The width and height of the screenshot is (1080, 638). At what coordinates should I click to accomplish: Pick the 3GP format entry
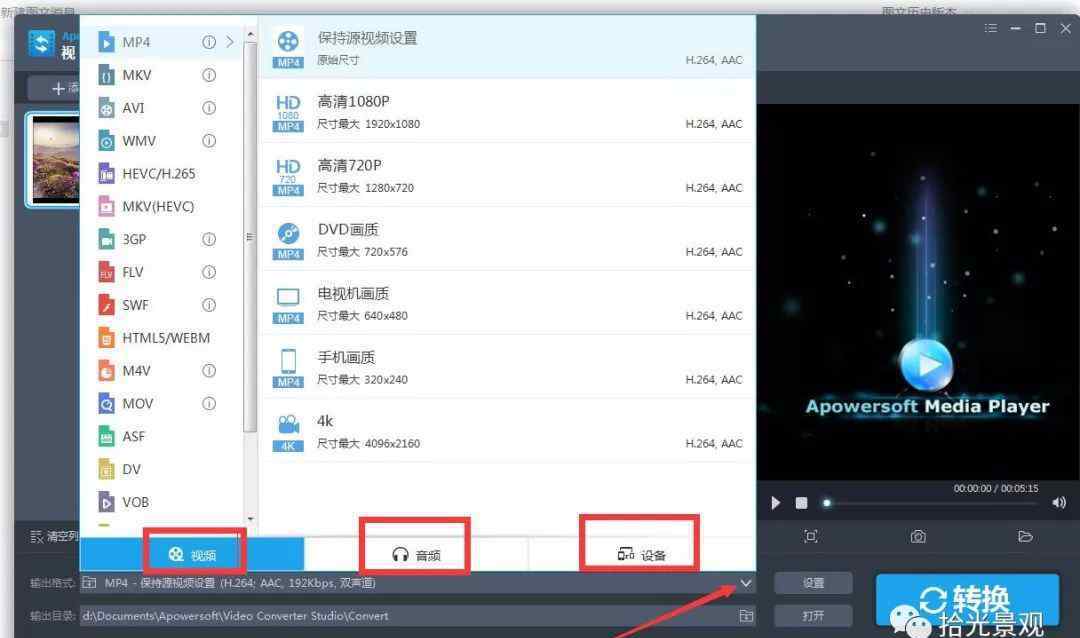coord(161,240)
